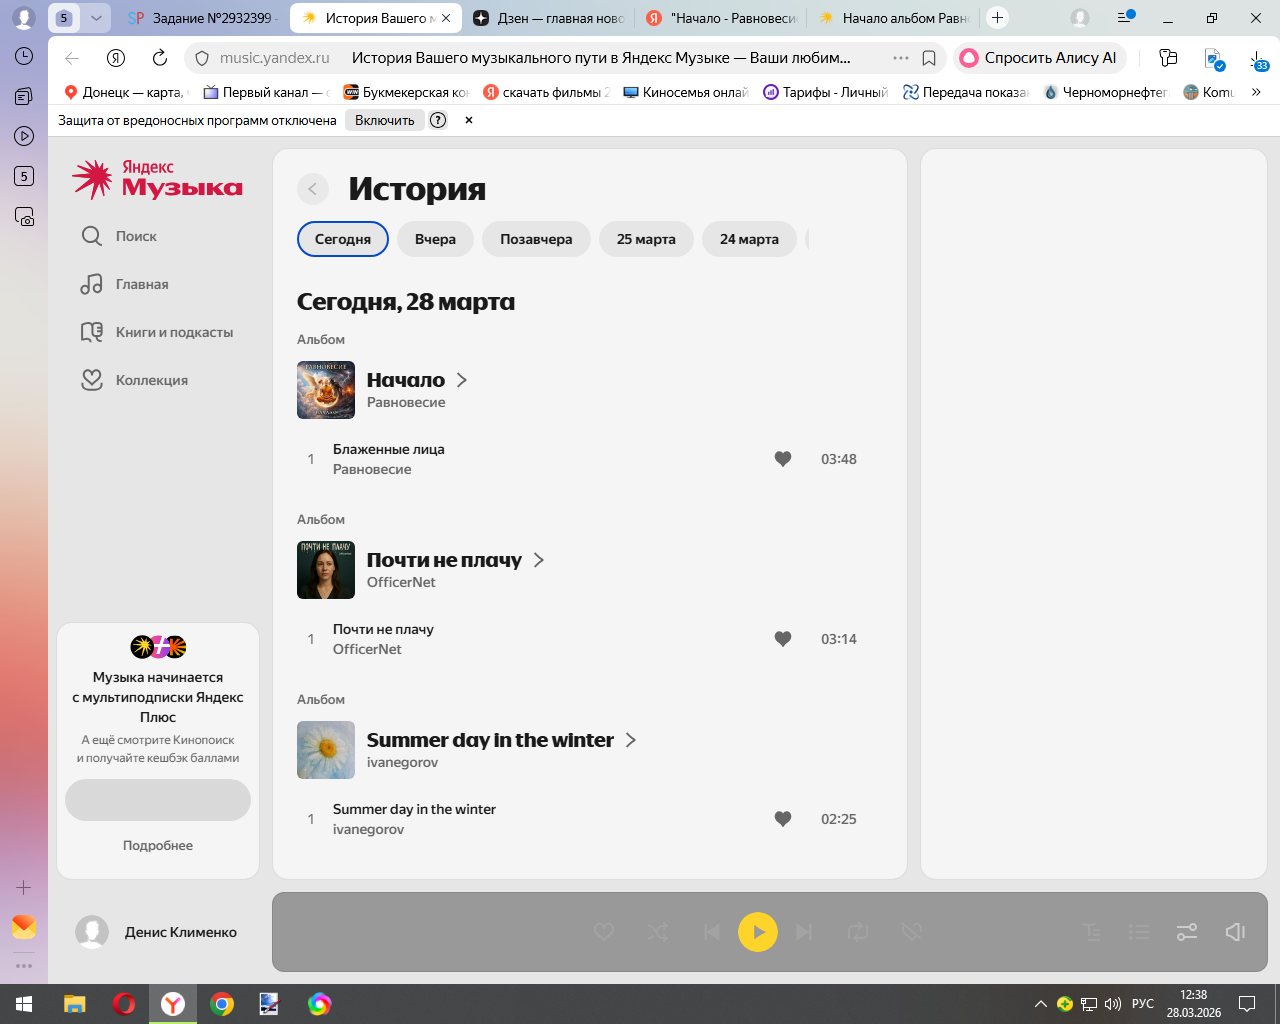This screenshot has height=1024, width=1280.
Task: Go back using the arrow beside История
Action: [x=313, y=189]
